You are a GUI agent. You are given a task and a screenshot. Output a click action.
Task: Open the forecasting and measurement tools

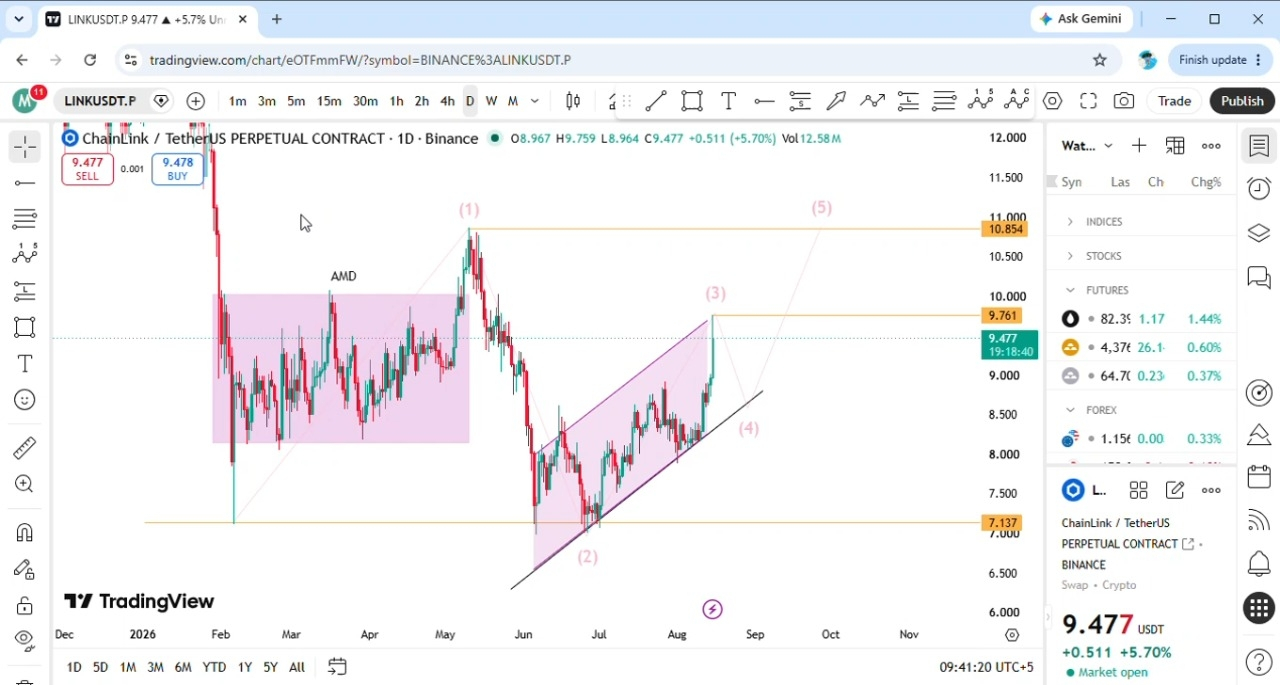(25, 291)
